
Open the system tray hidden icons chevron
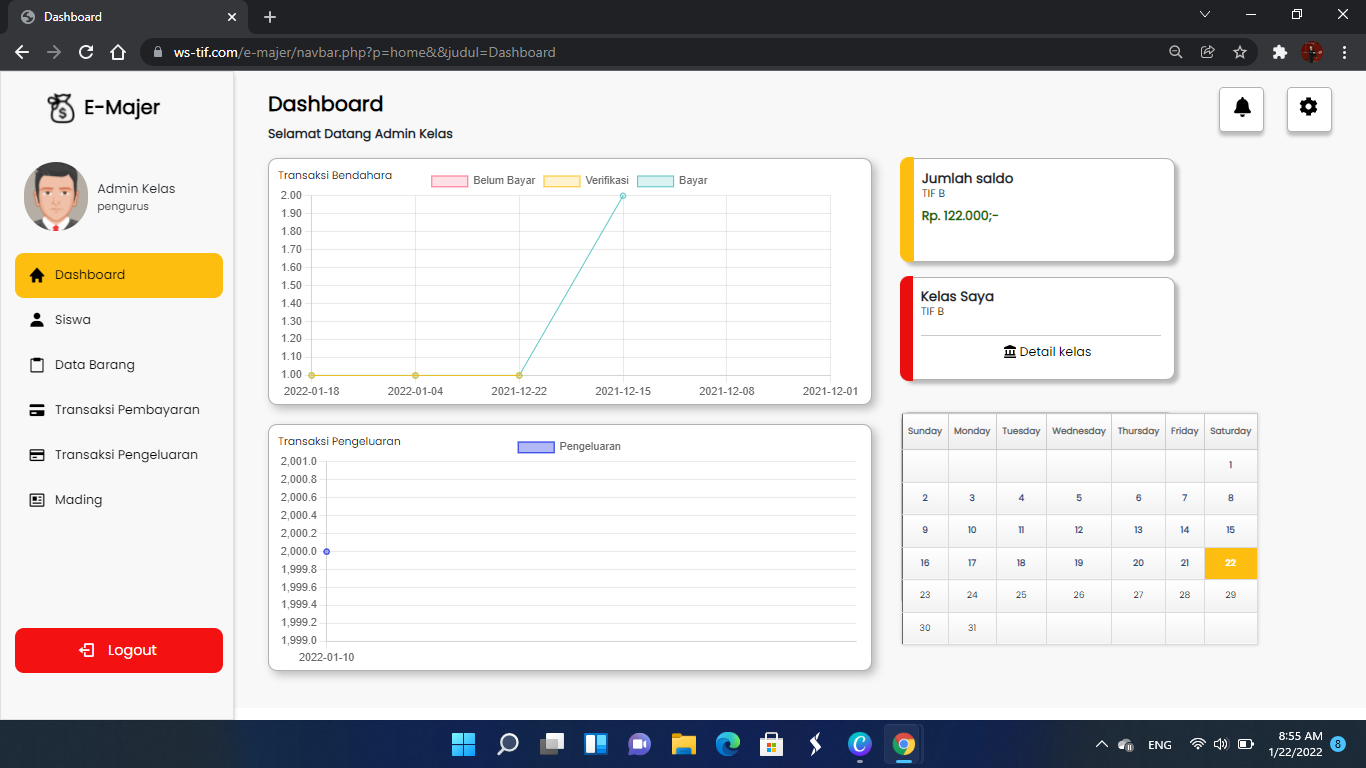pyautogui.click(x=1101, y=745)
